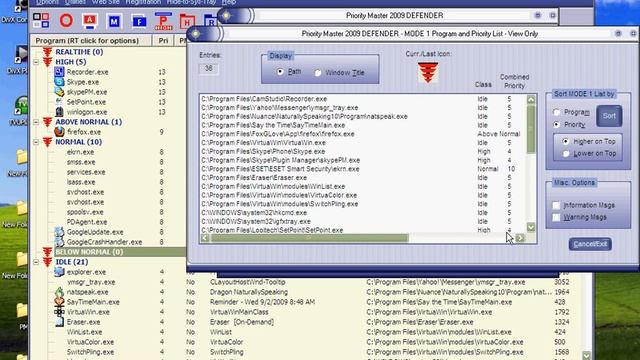Click the Program column header

click(91, 40)
